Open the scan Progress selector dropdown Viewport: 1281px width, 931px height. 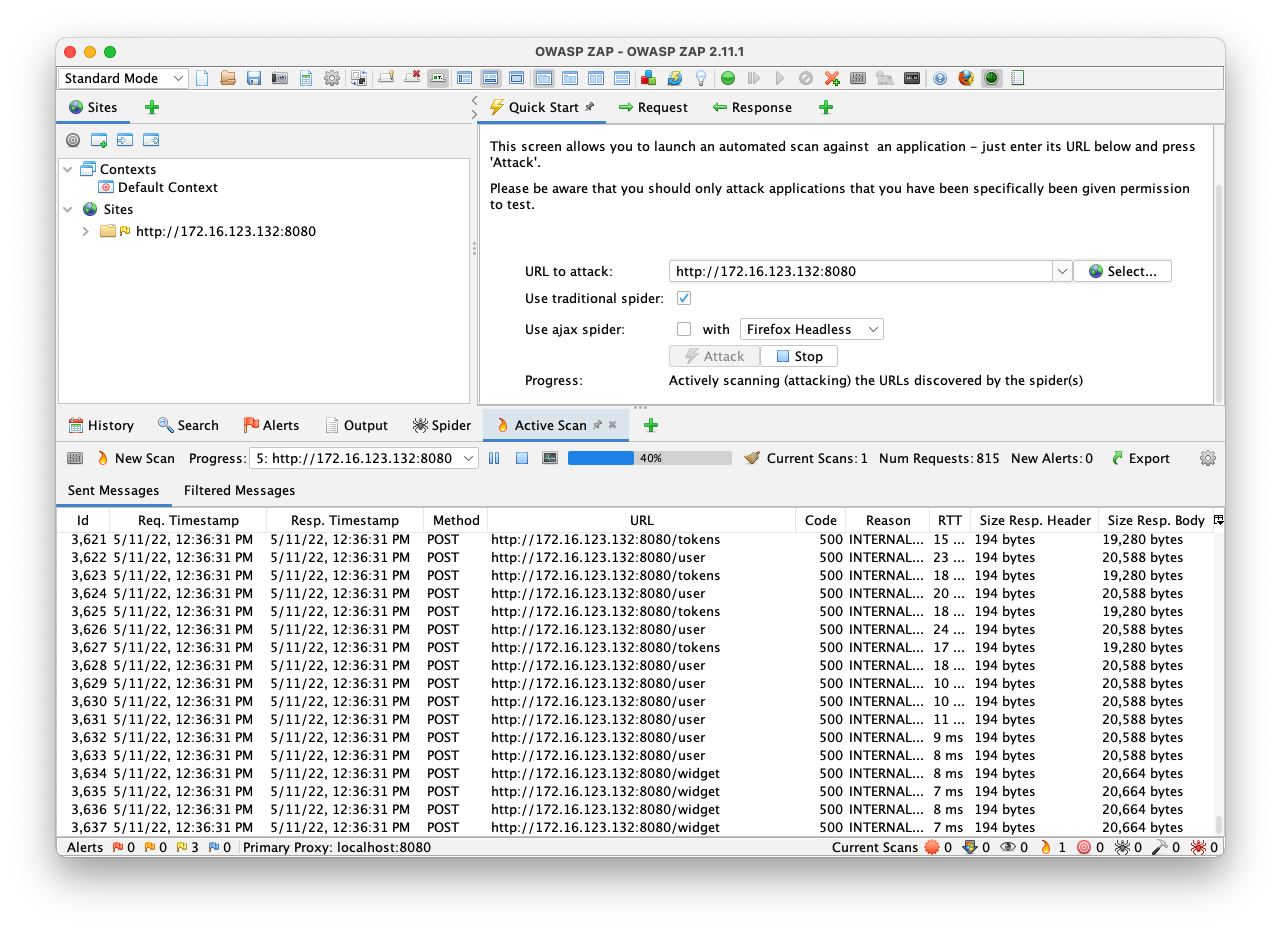coord(364,458)
